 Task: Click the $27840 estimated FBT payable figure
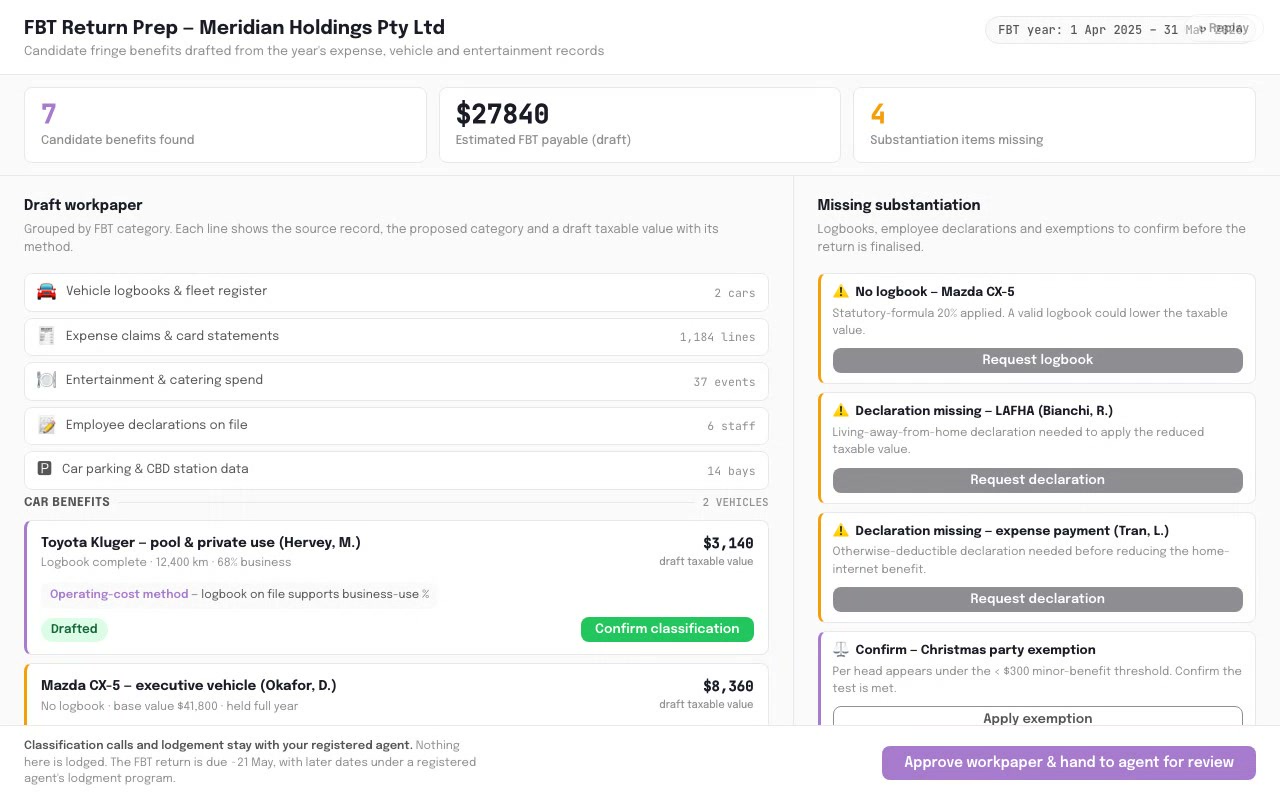pyautogui.click(x=502, y=114)
